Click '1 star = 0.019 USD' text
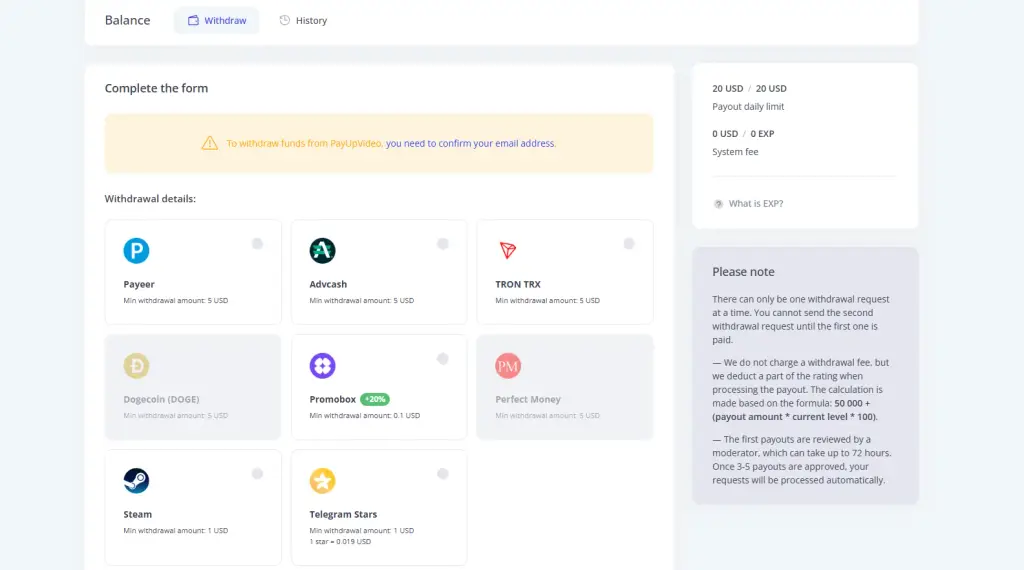This screenshot has width=1024, height=570. coord(340,541)
